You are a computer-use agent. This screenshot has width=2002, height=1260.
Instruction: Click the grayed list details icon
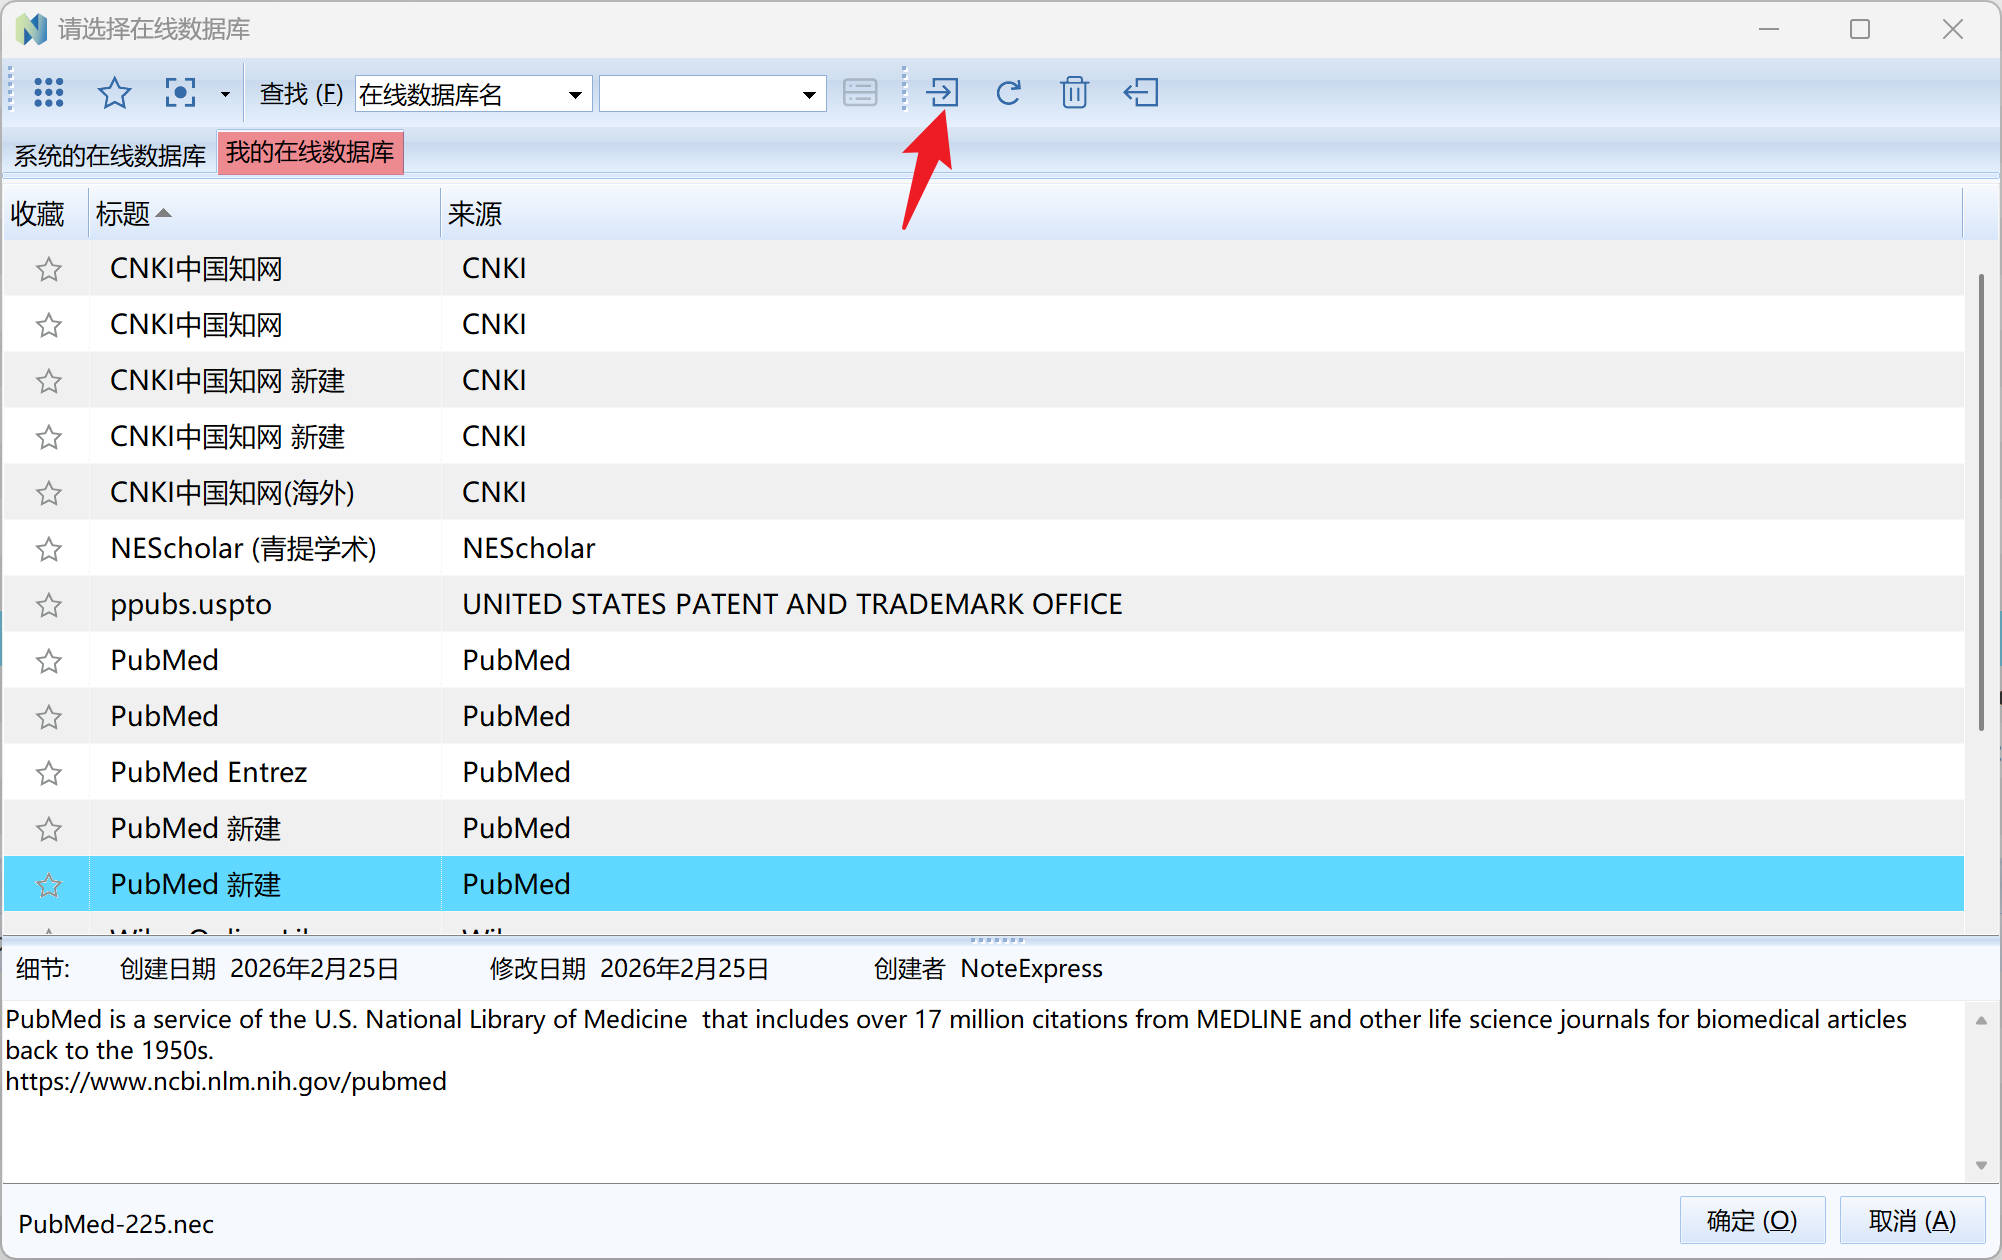860,93
